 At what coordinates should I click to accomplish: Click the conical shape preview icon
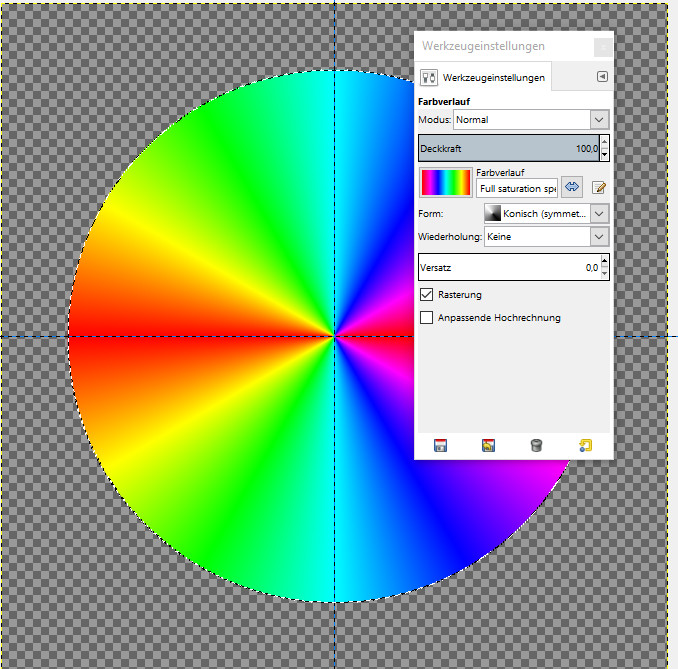493,213
